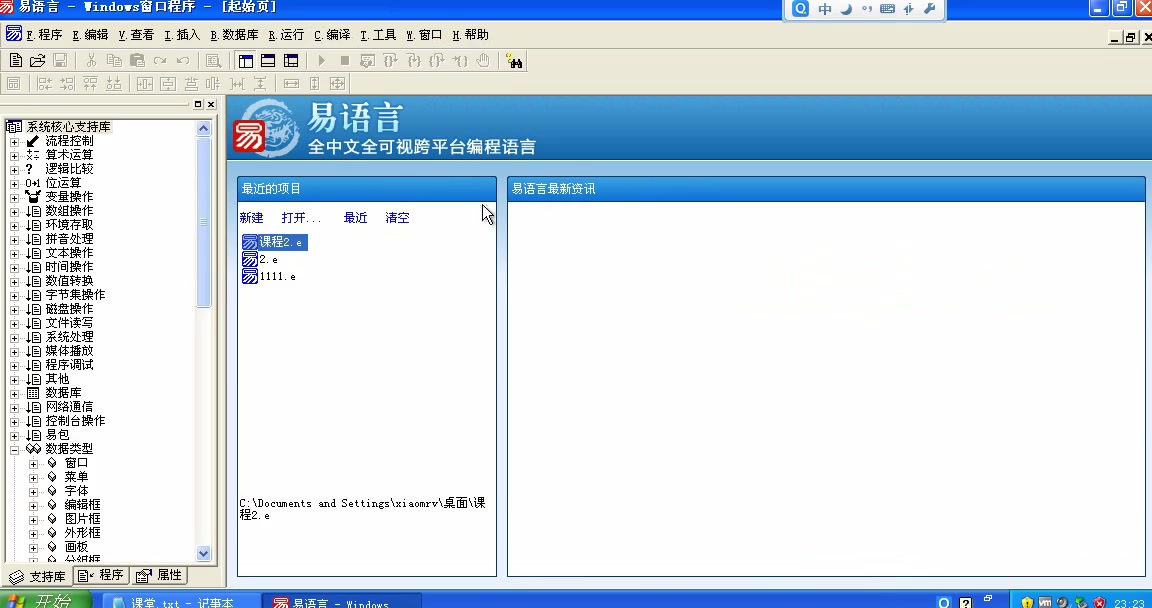Click the 清空 link to clear recent projects

click(x=396, y=217)
